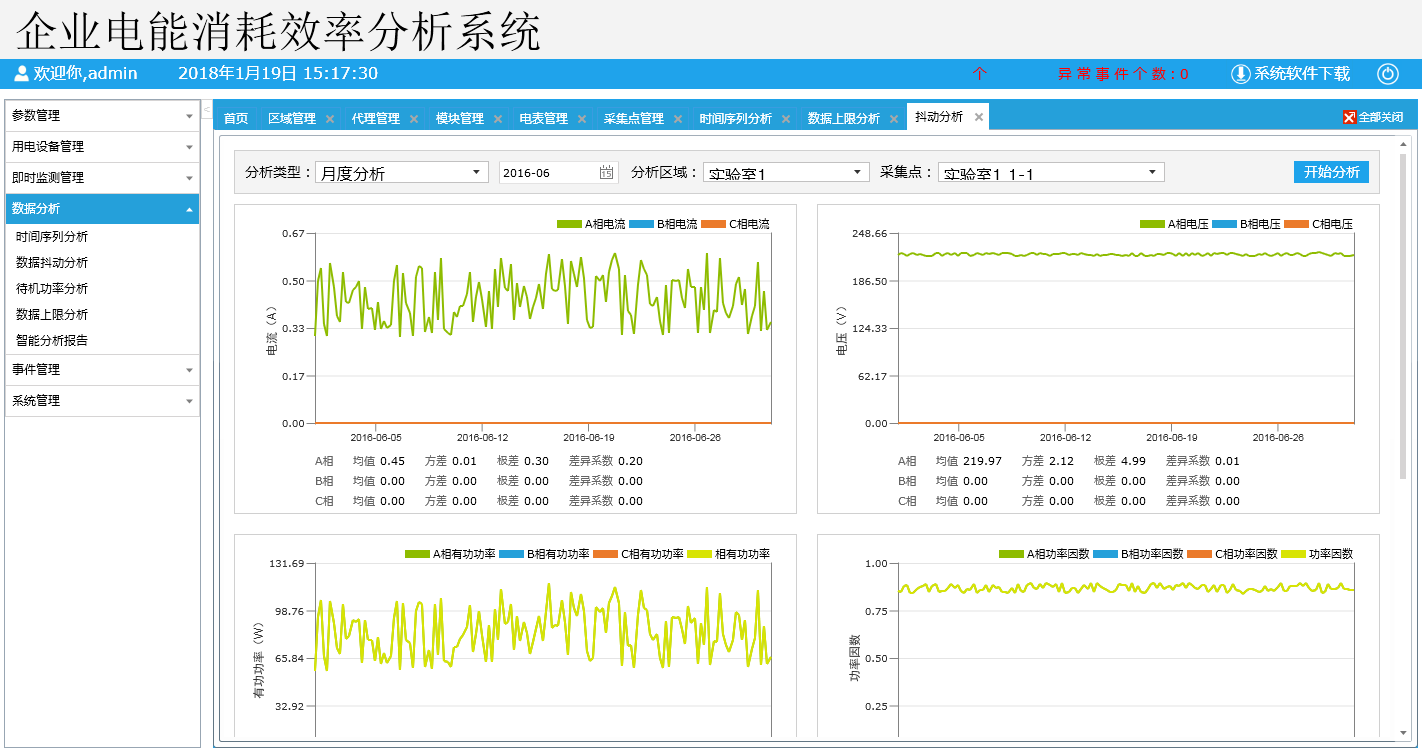Close the 区域管理 tab with its X
The image size is (1422, 752).
330,119
